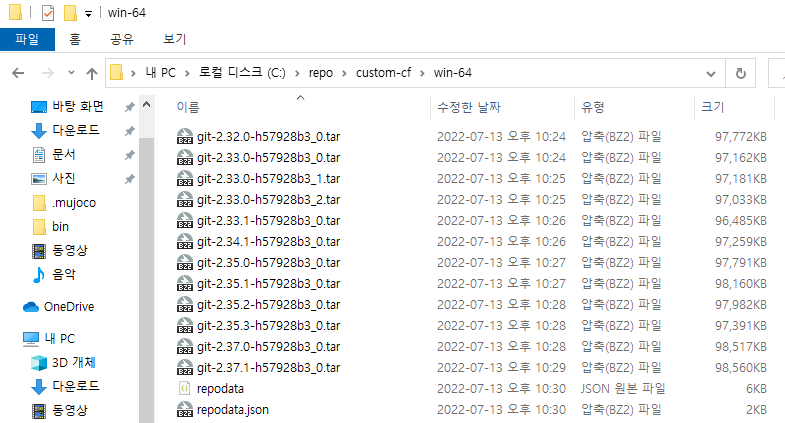Select git-2.33.0-h57928b3_1.tar file icon
785x423 pixels.
click(185, 178)
